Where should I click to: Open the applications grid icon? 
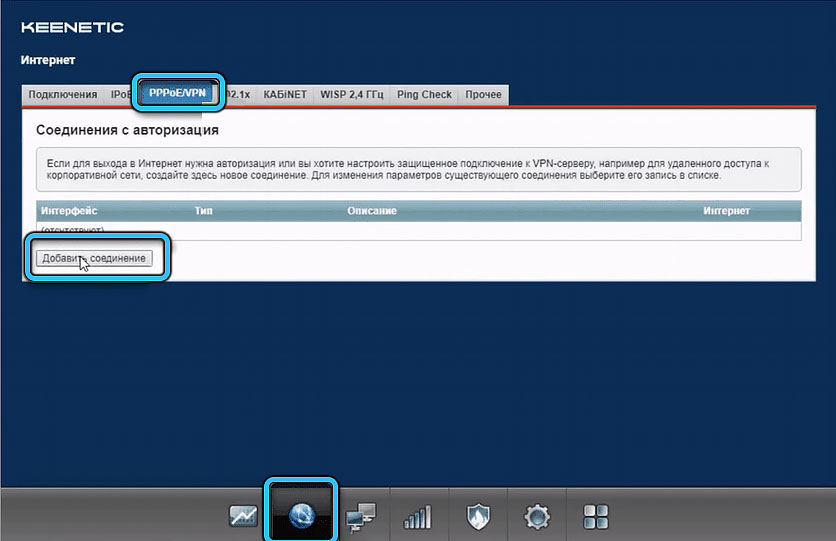point(596,516)
